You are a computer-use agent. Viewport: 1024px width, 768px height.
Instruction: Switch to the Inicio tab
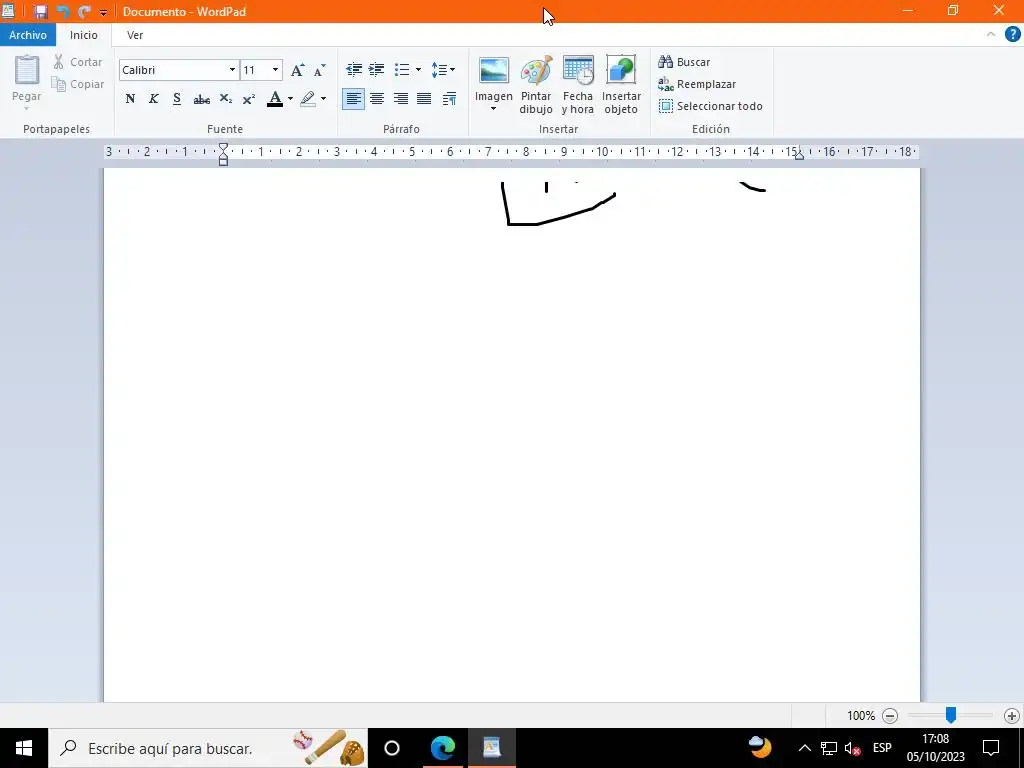click(84, 35)
